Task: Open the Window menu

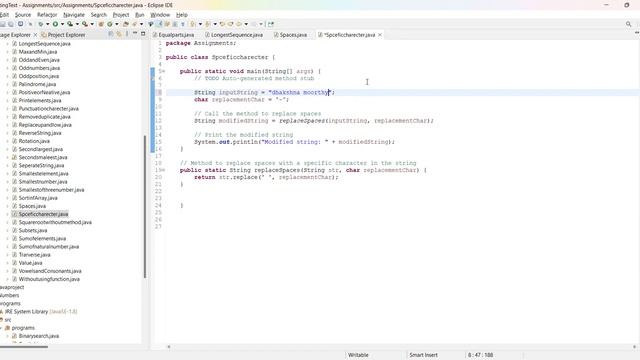Action: 160,15
